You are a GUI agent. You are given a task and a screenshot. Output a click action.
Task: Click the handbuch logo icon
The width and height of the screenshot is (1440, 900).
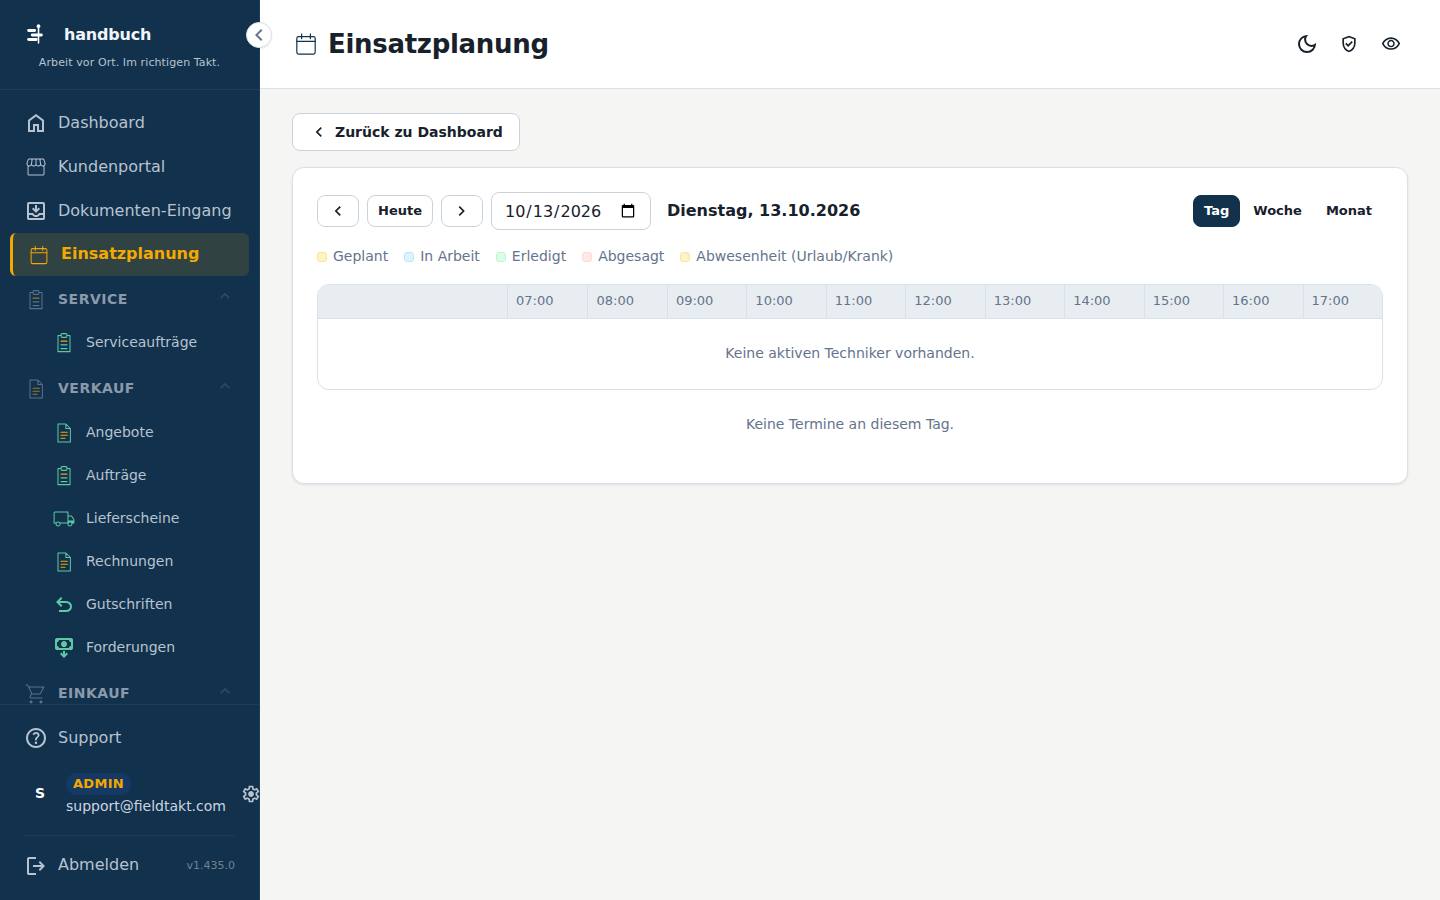tap(35, 34)
